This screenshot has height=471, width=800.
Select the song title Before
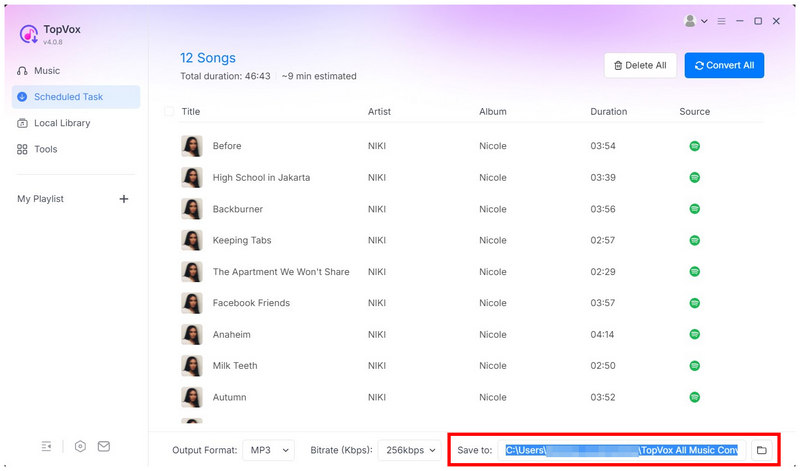tap(227, 146)
